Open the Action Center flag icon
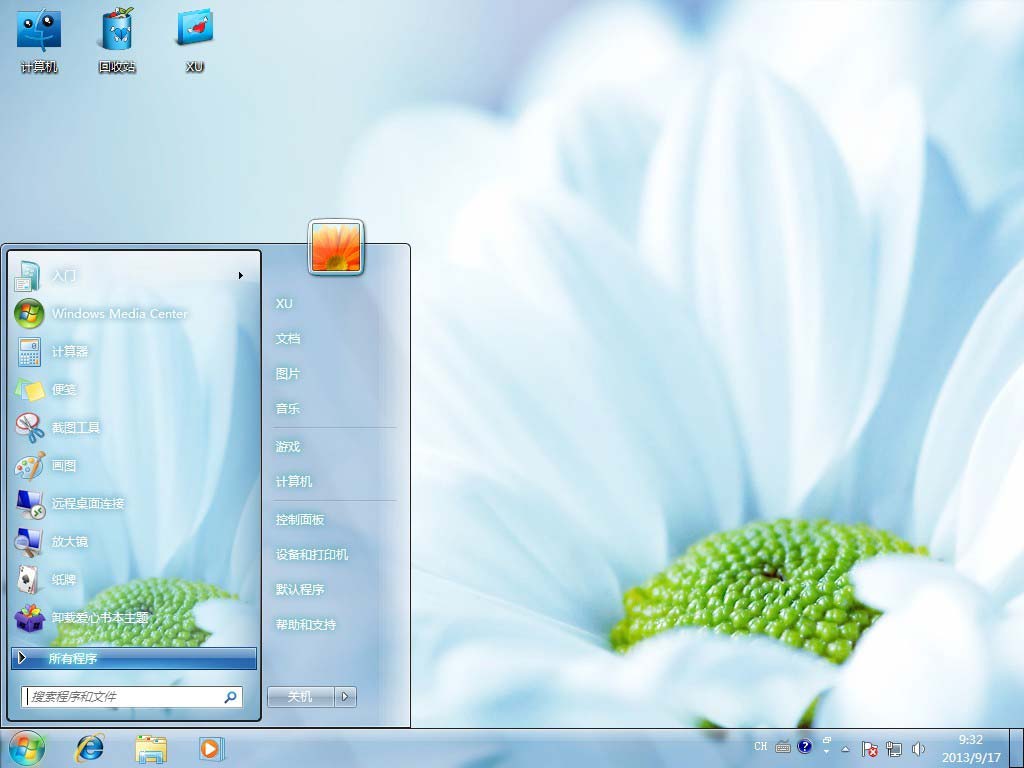This screenshot has height=768, width=1024. 870,748
